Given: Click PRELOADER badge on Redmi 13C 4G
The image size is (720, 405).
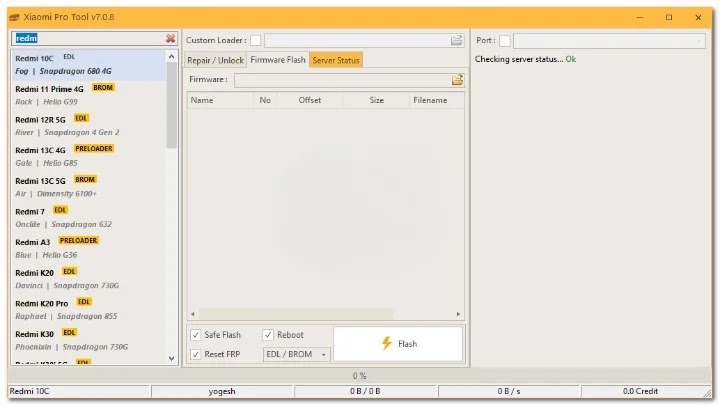Looking at the screenshot, I should [94, 149].
